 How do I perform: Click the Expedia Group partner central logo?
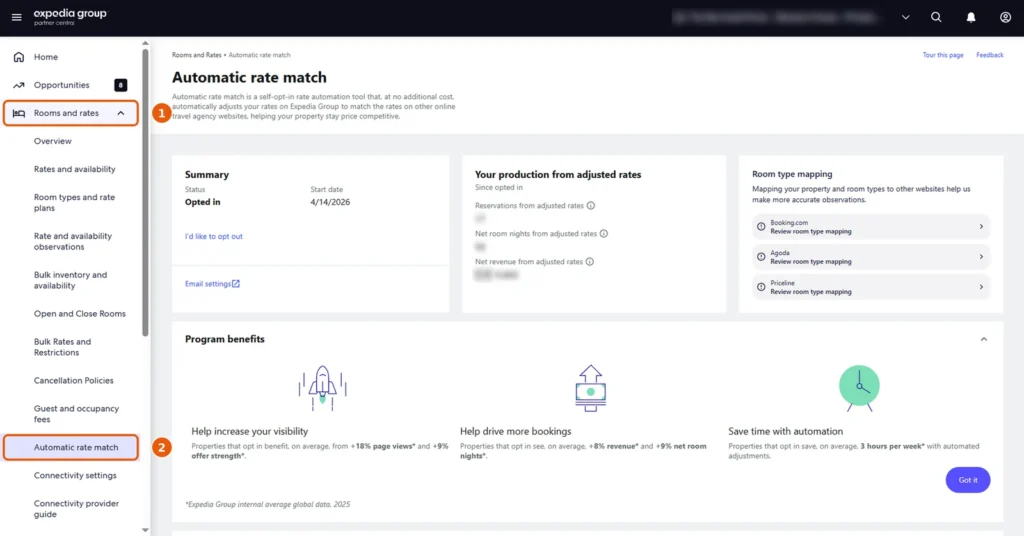pos(70,17)
